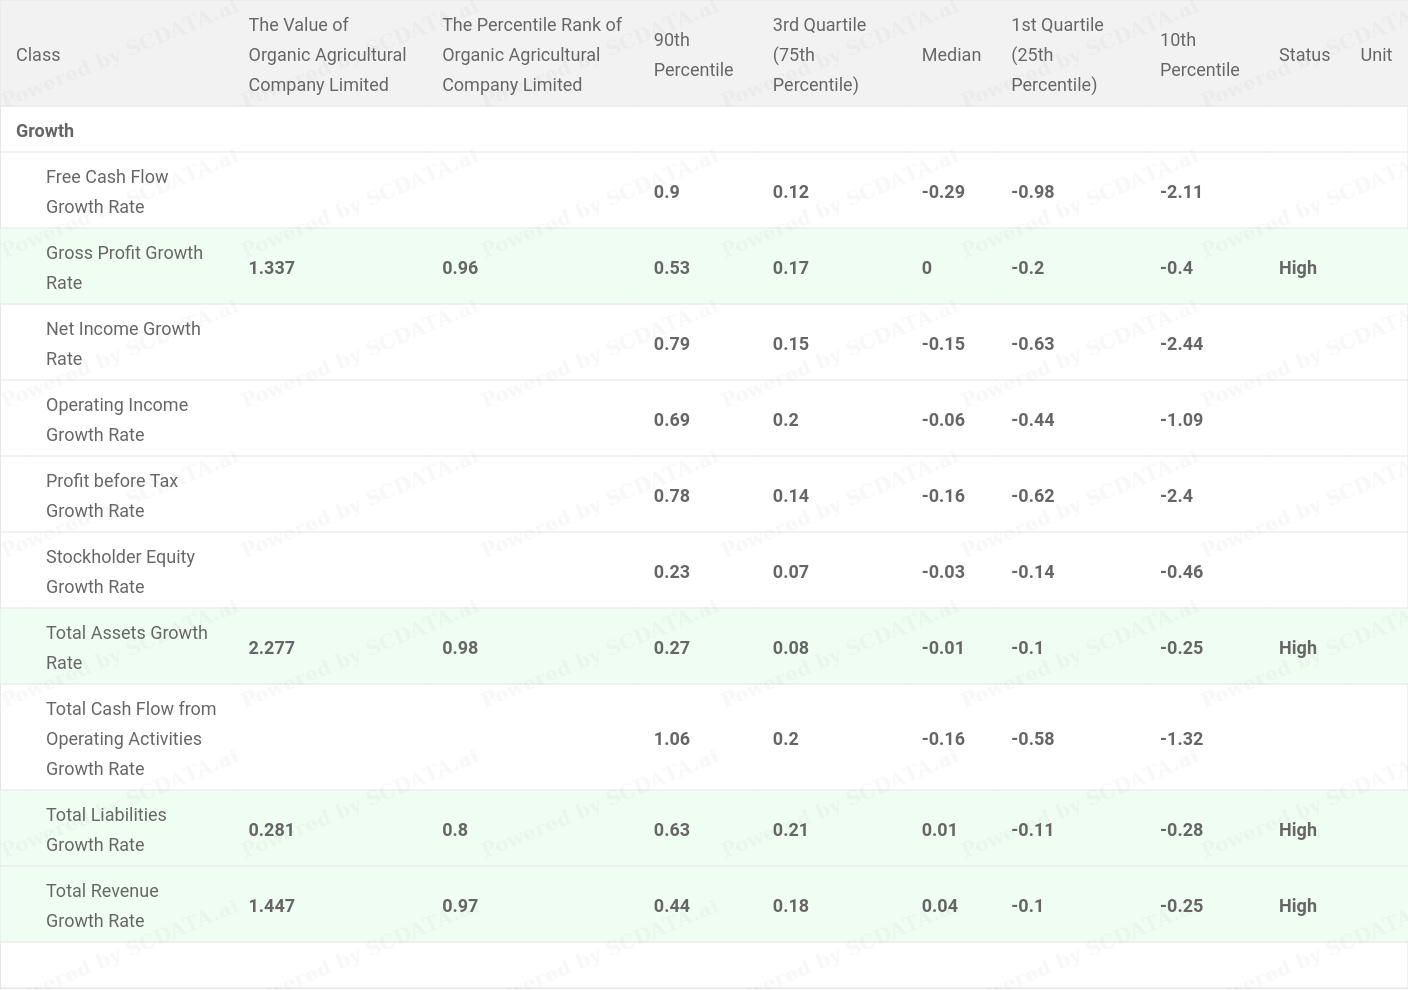Click the 0.44 Total Revenue 90th percentile
This screenshot has width=1408, height=990.
point(671,906)
